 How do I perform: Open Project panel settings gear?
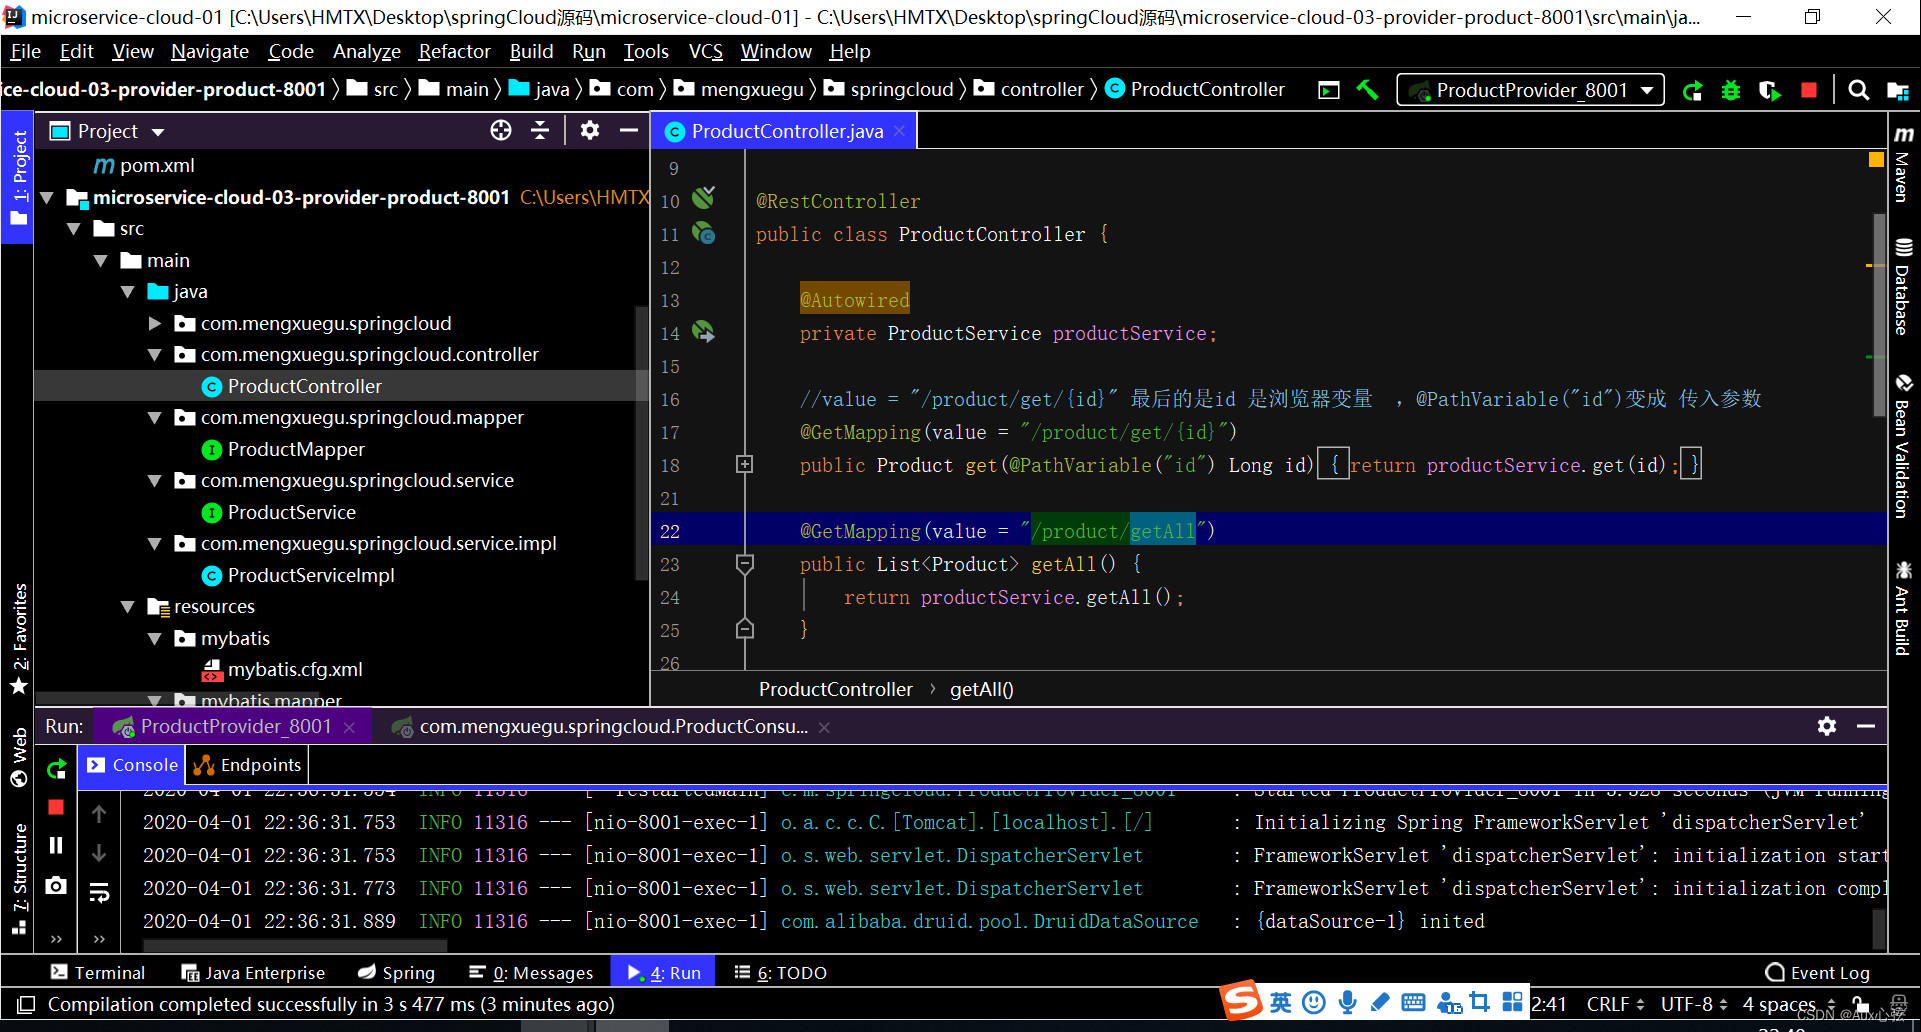[590, 131]
